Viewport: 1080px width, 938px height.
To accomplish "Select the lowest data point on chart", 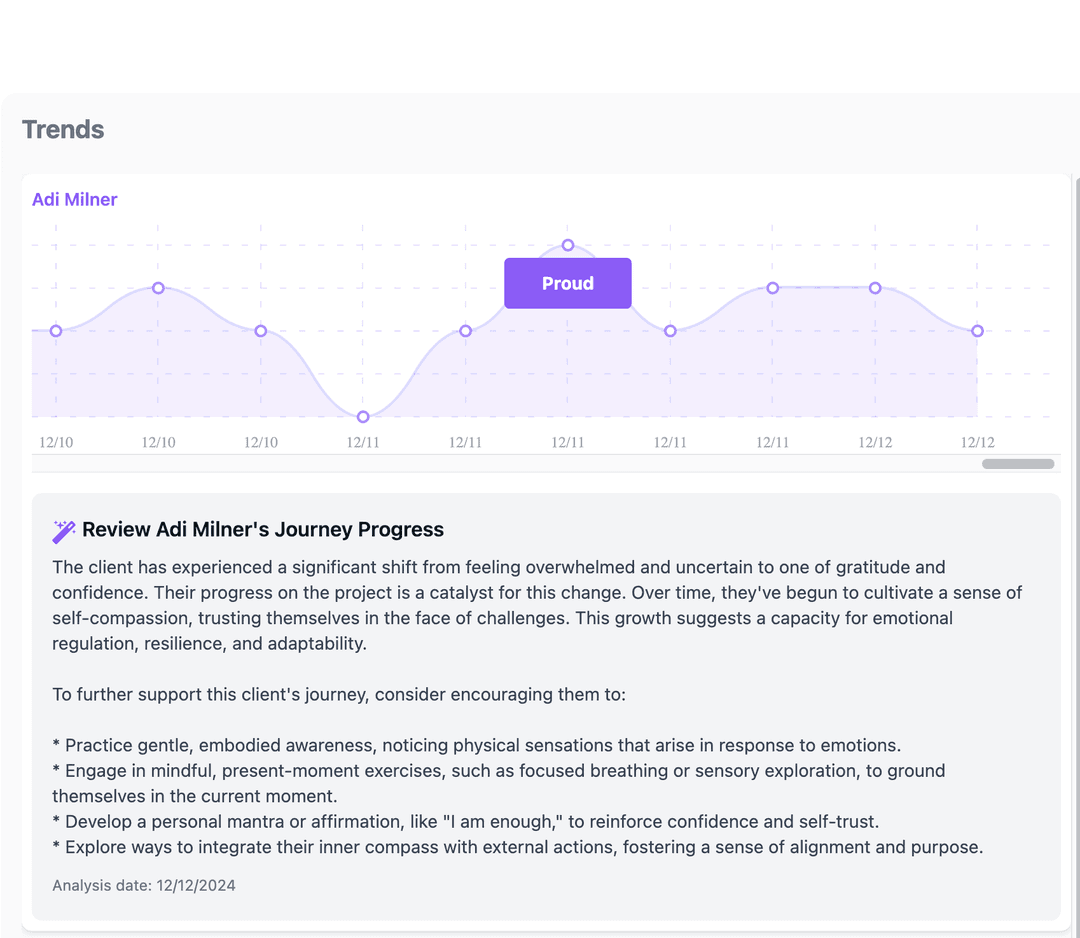I will 363,416.
